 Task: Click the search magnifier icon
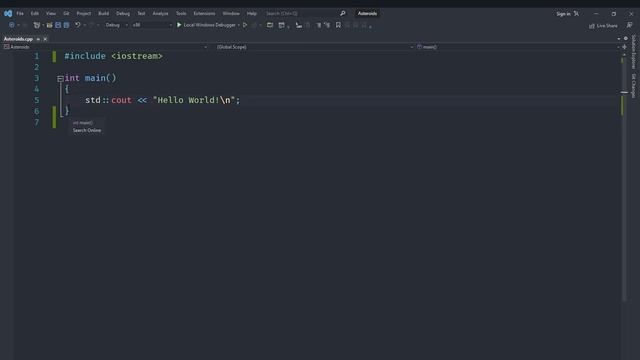point(342,13)
